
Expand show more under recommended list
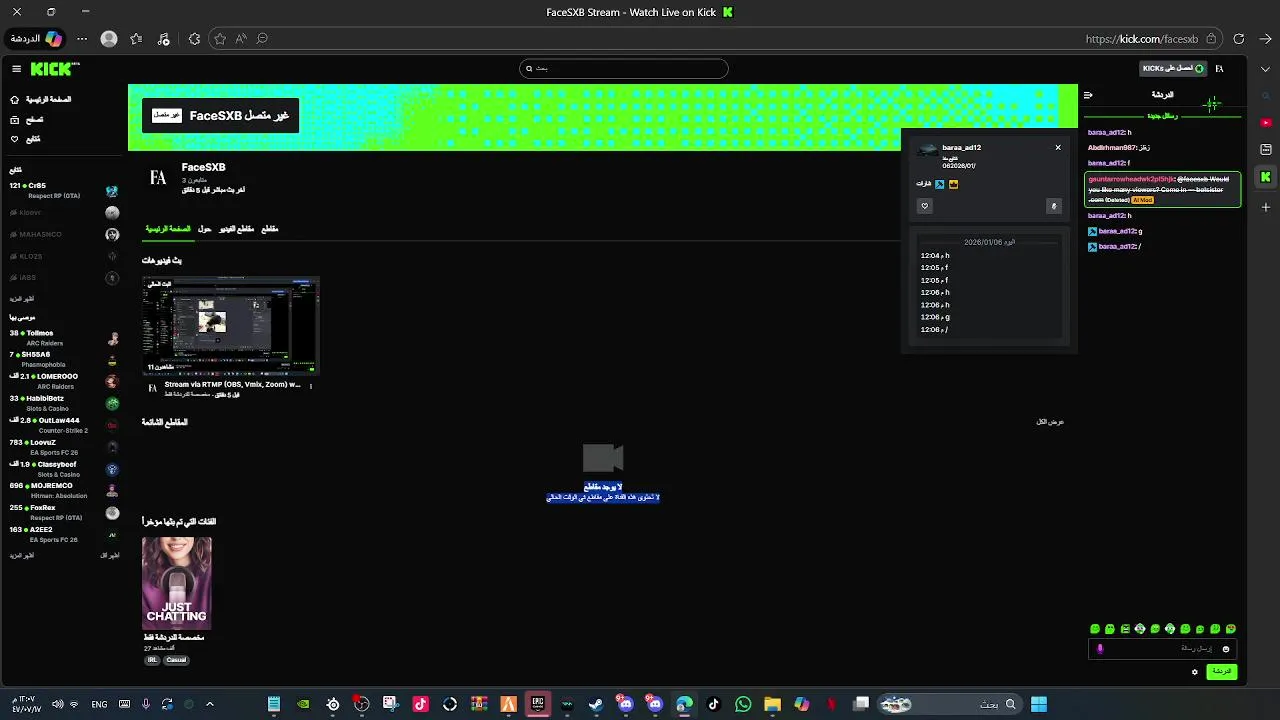pos(21,555)
